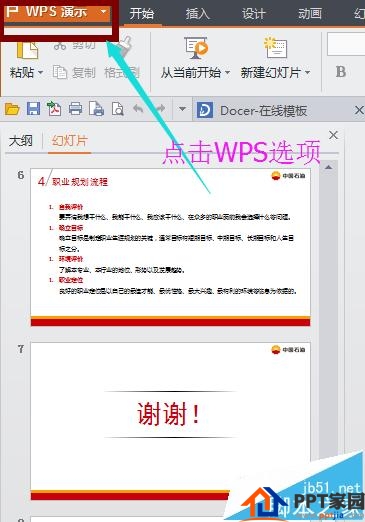Open the 插入 ribbon tab
The image size is (365, 522).
[198, 14]
